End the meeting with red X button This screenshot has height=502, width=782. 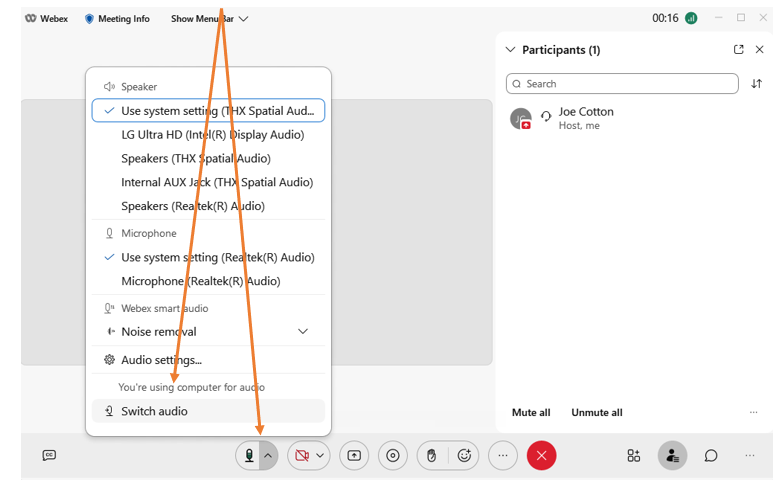point(542,455)
